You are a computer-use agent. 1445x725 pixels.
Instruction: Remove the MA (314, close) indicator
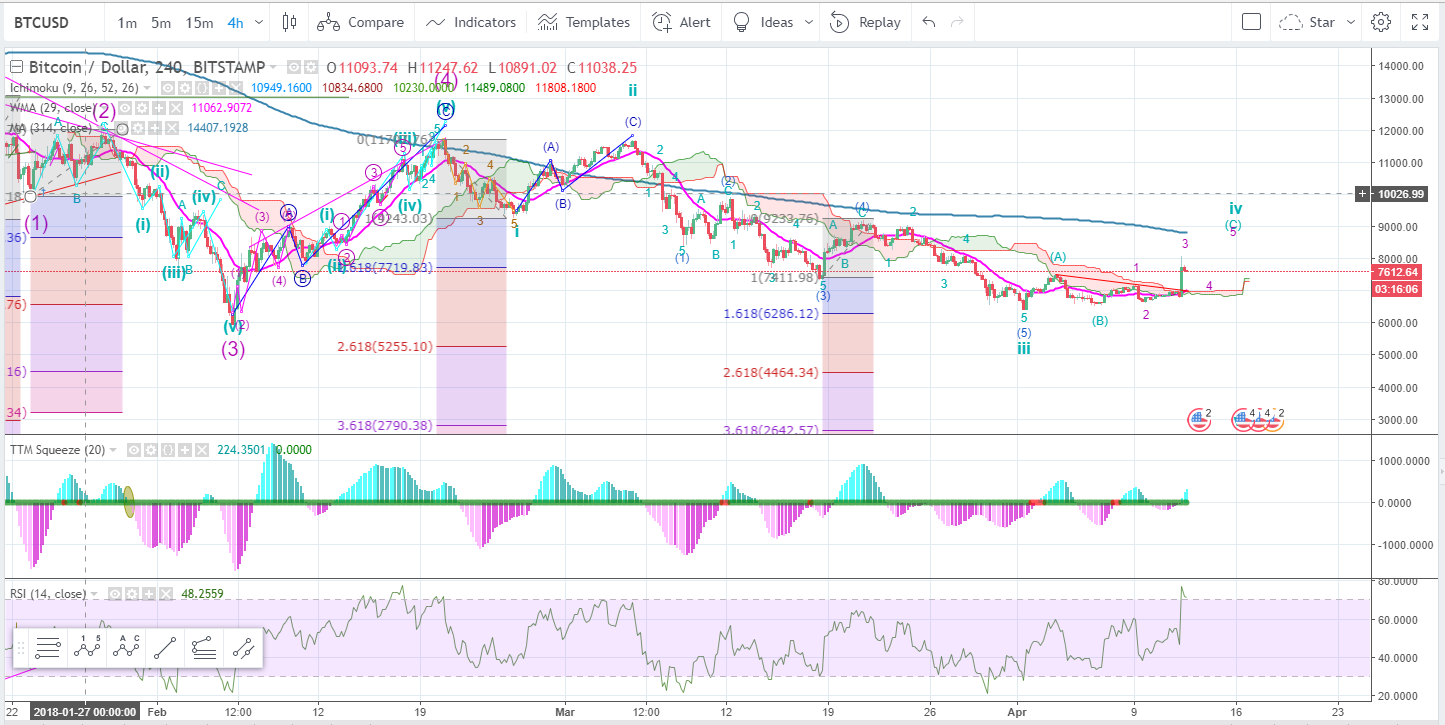coord(172,128)
